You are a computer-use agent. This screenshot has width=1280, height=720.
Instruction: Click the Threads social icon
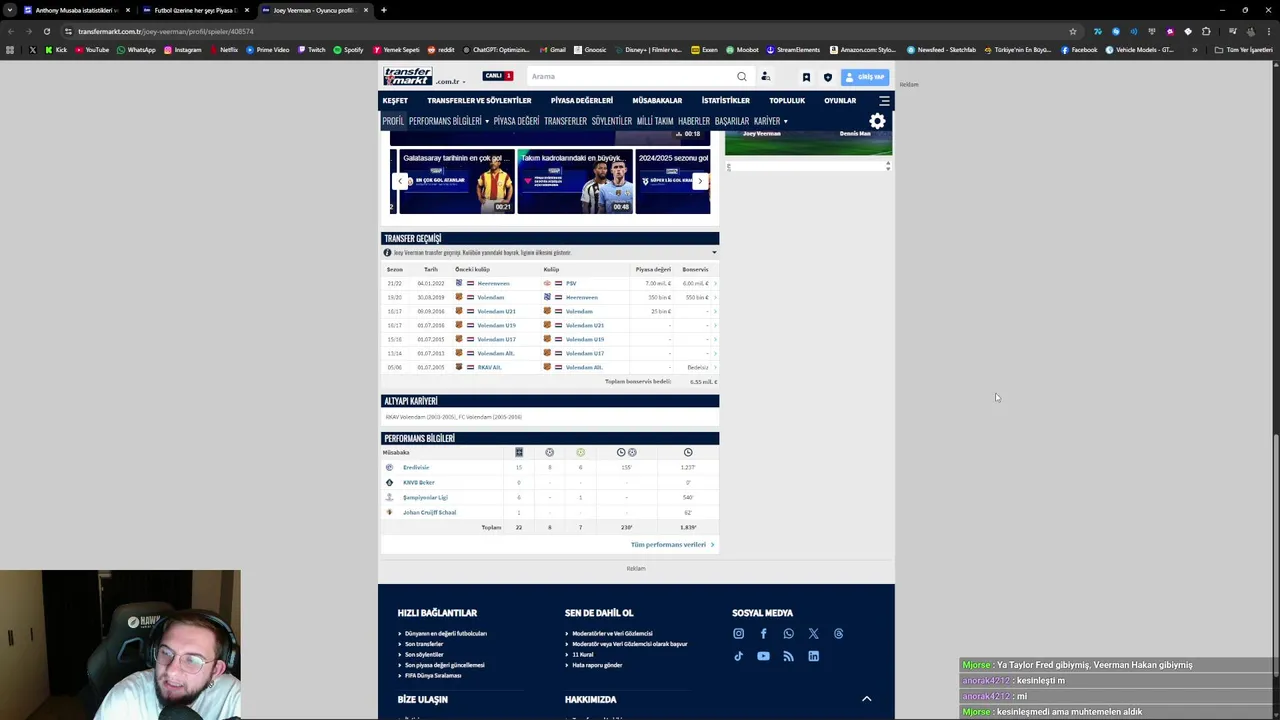pos(838,633)
